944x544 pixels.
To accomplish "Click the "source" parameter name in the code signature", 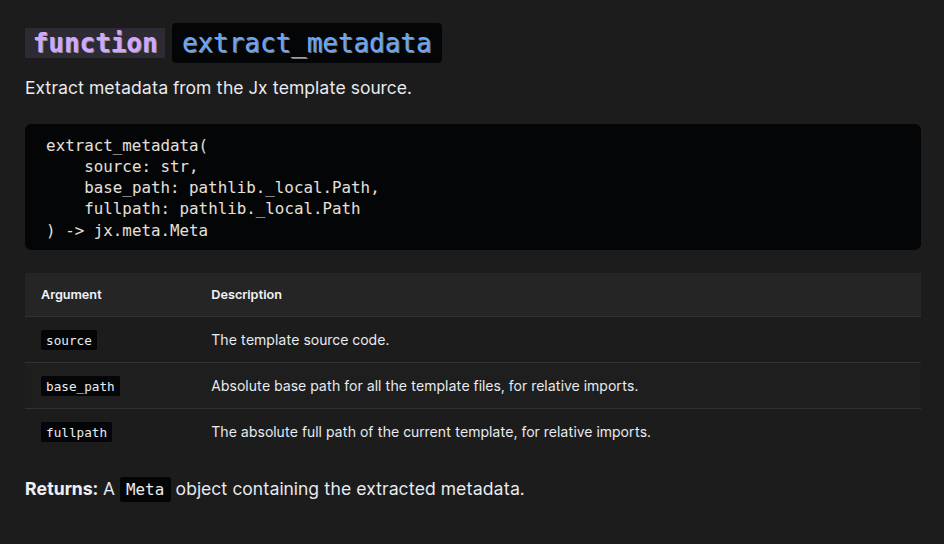I will coord(112,166).
